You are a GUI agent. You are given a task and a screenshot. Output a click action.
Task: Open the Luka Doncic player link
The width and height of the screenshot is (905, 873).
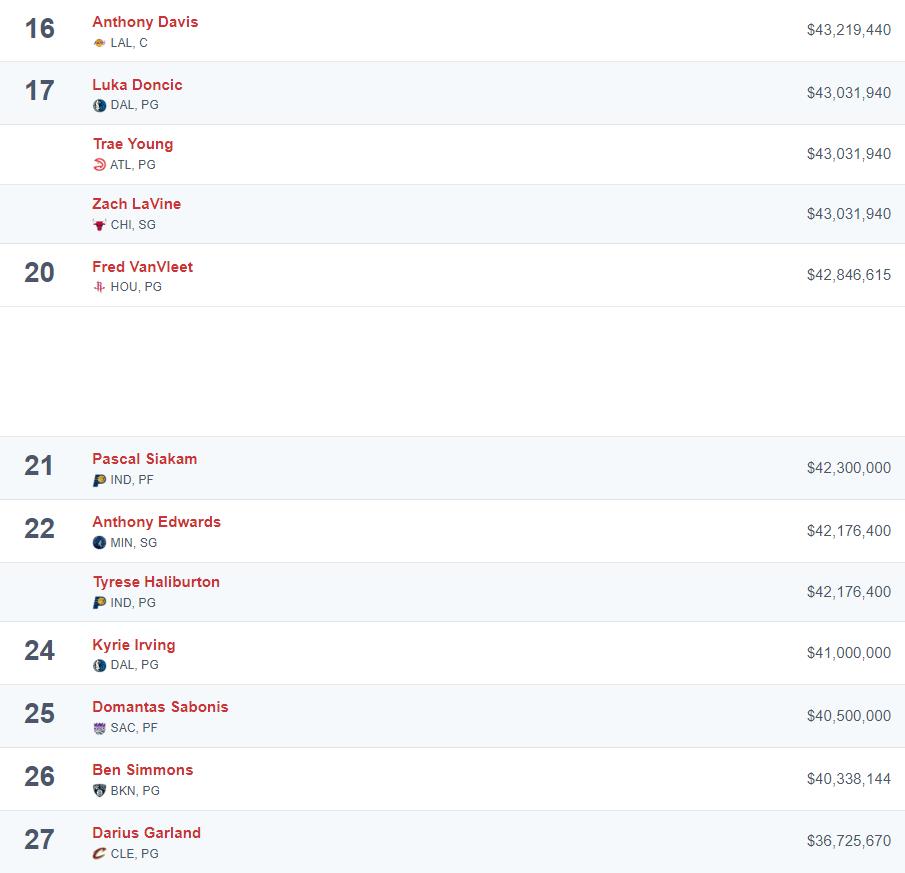137,85
